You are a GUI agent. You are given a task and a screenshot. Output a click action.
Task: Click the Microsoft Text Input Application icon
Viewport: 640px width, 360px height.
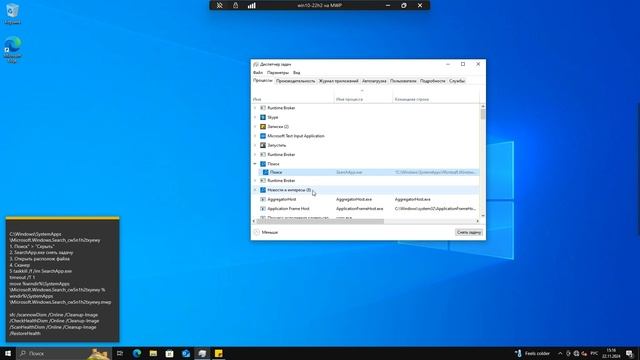coord(263,136)
